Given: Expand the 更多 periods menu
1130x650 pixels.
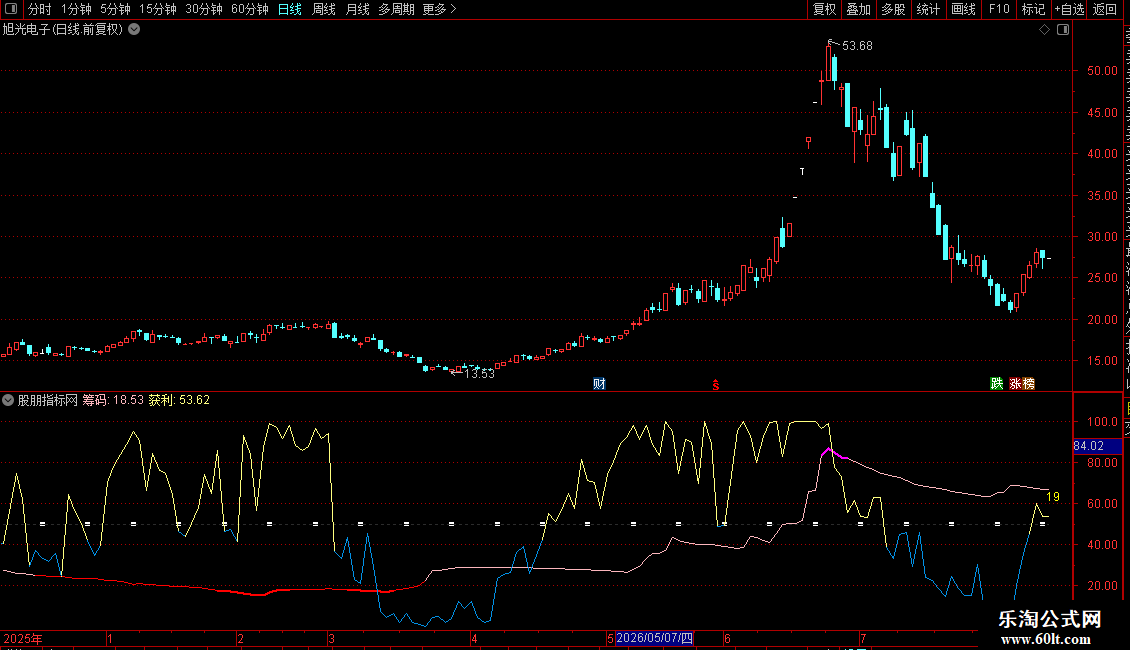Looking at the screenshot, I should coord(439,9).
